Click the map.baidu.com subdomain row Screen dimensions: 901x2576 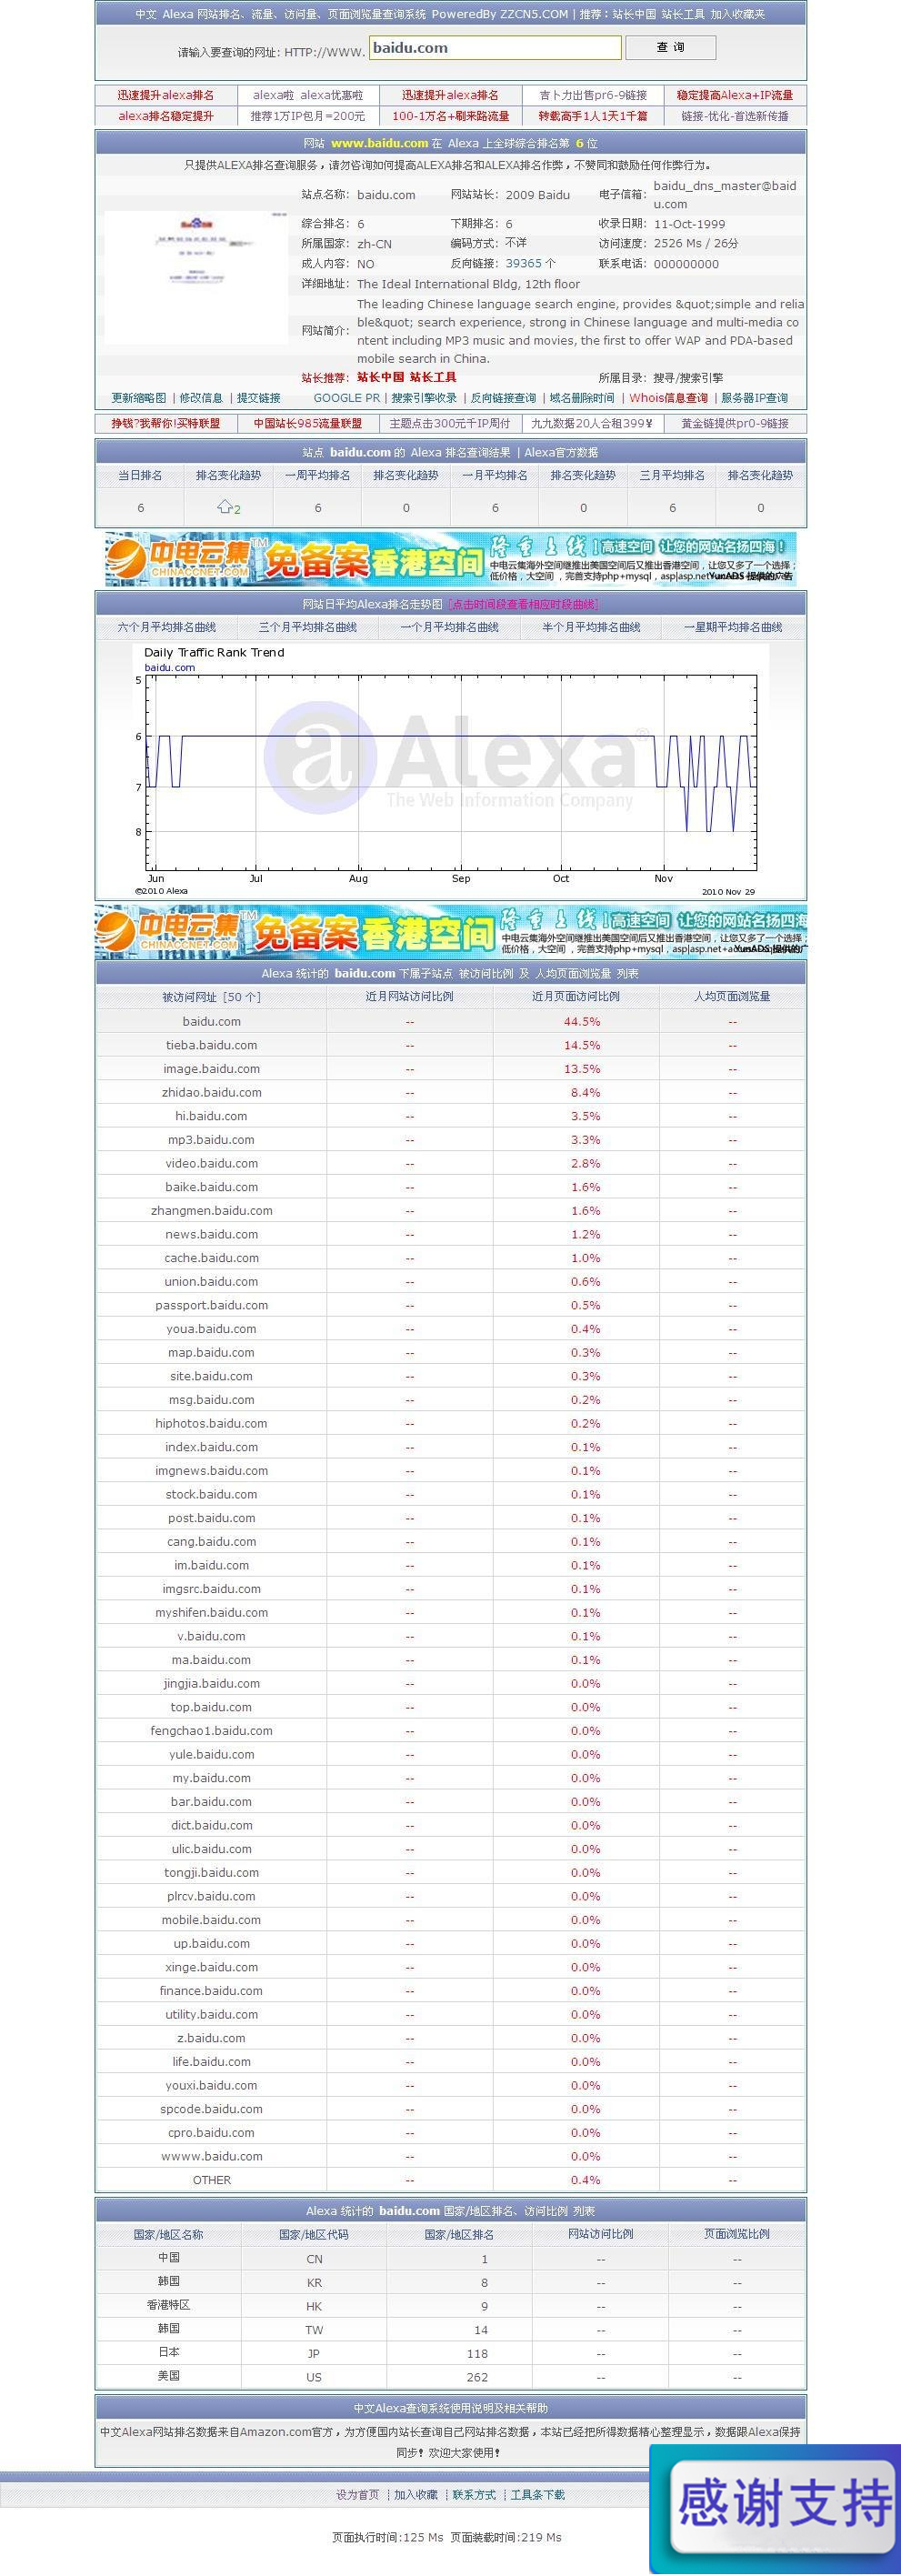[450, 1353]
